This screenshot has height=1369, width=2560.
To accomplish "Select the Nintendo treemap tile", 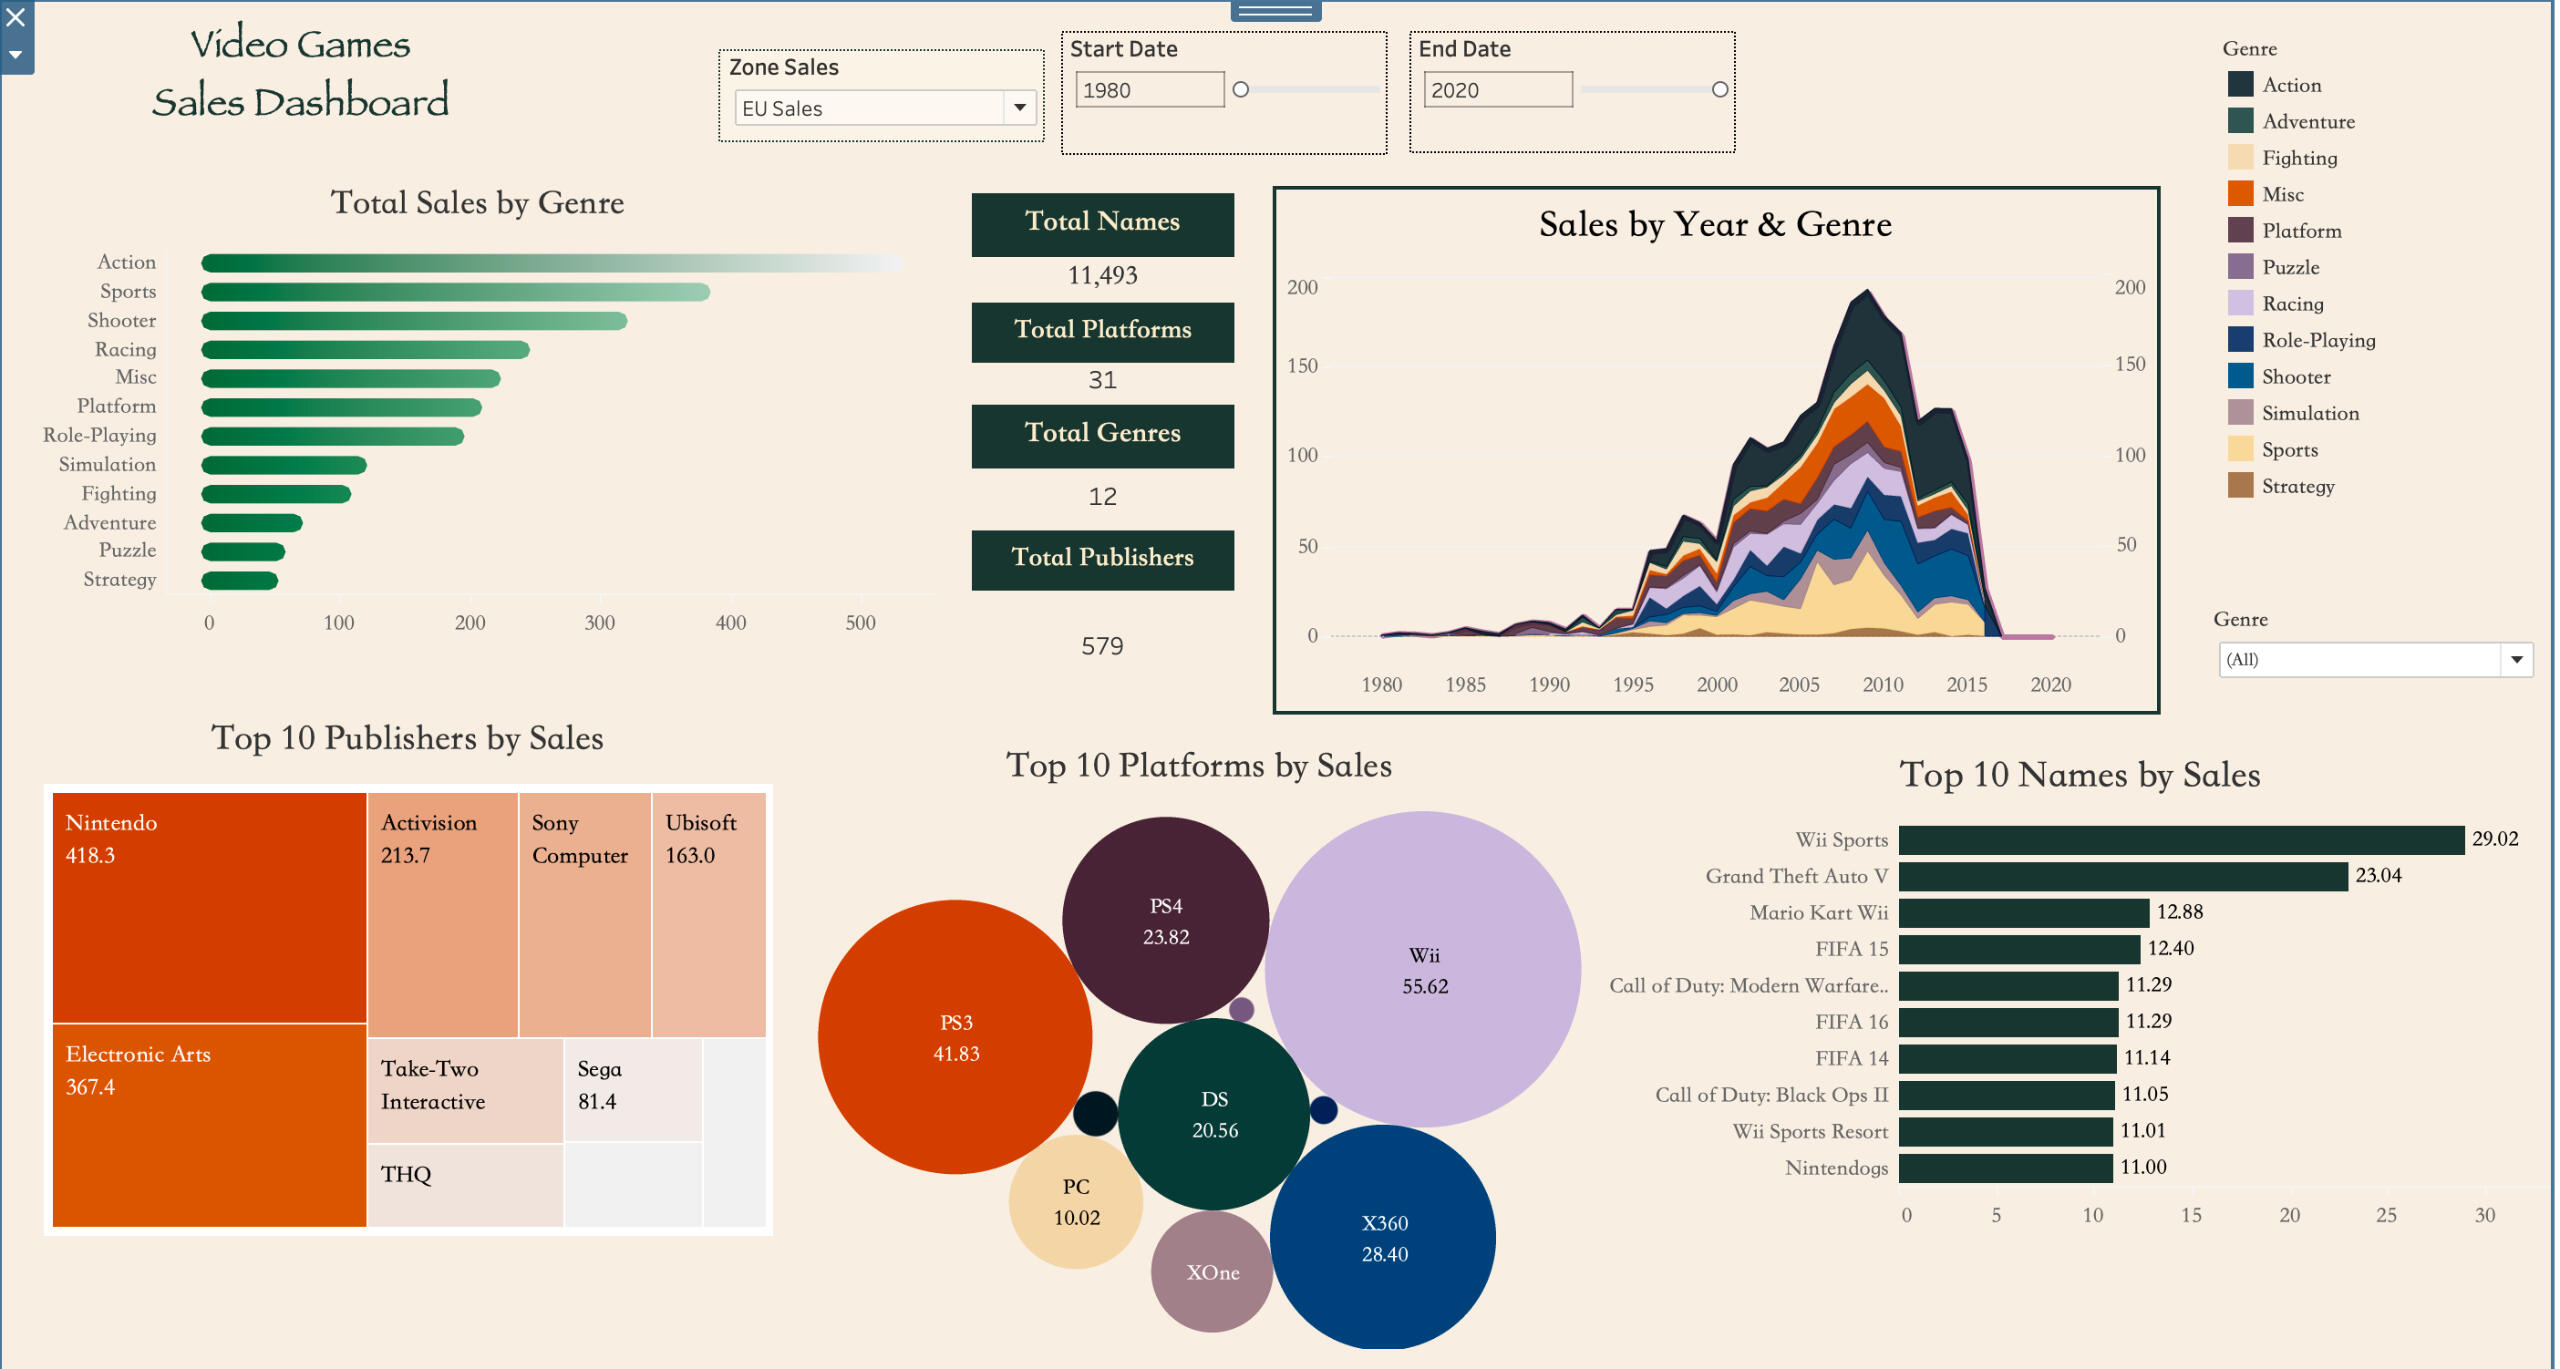I will pos(209,906).
